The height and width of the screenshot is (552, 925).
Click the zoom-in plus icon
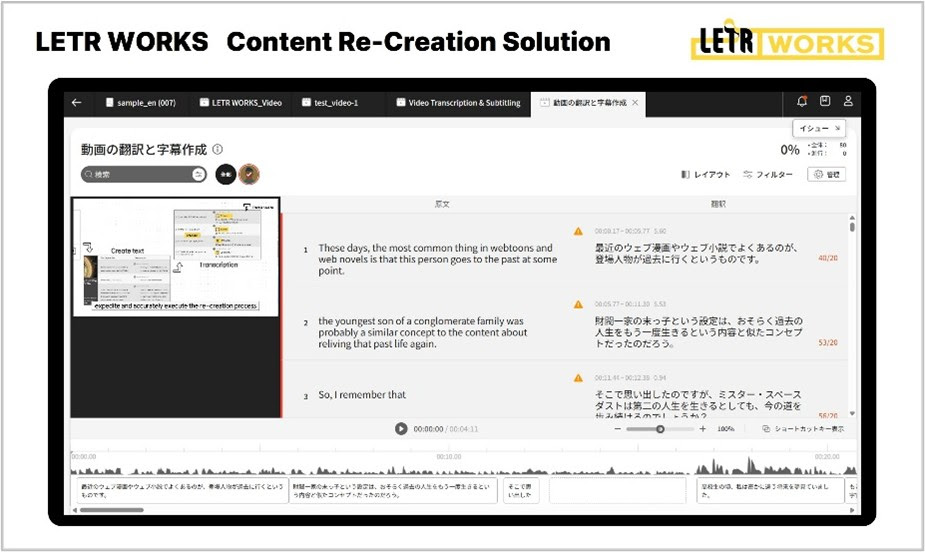702,429
